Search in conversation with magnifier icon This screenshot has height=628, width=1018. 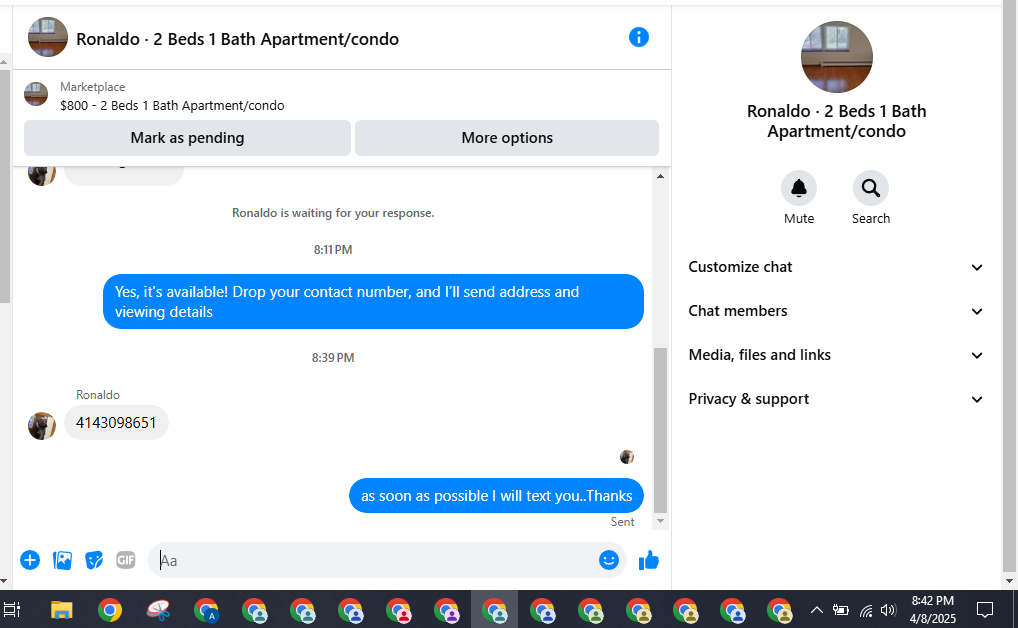coord(870,188)
